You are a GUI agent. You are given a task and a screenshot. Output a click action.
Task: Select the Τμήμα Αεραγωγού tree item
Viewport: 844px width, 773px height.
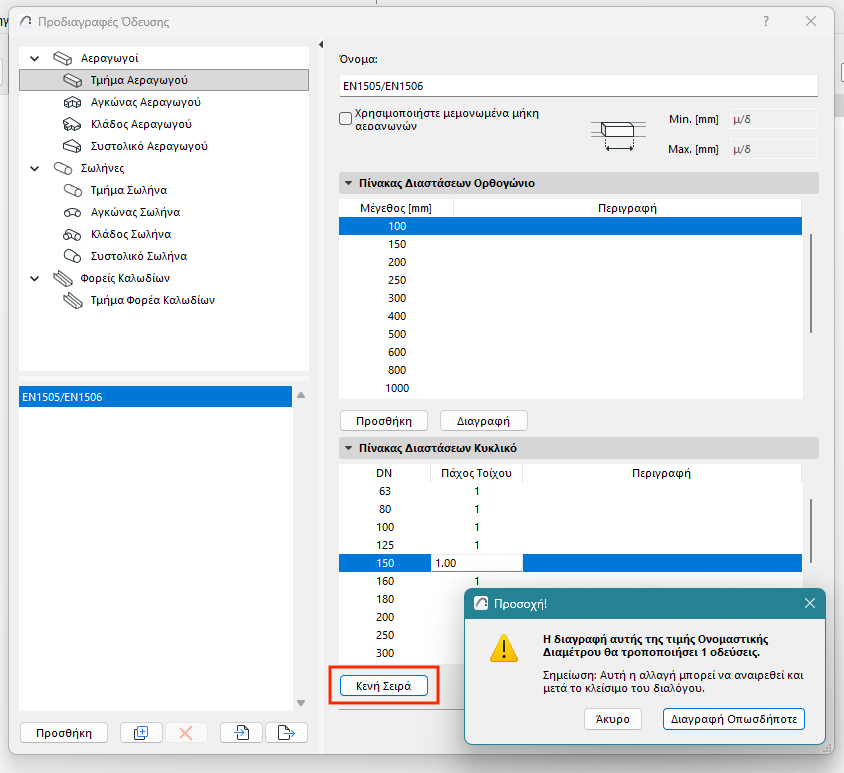[164, 80]
